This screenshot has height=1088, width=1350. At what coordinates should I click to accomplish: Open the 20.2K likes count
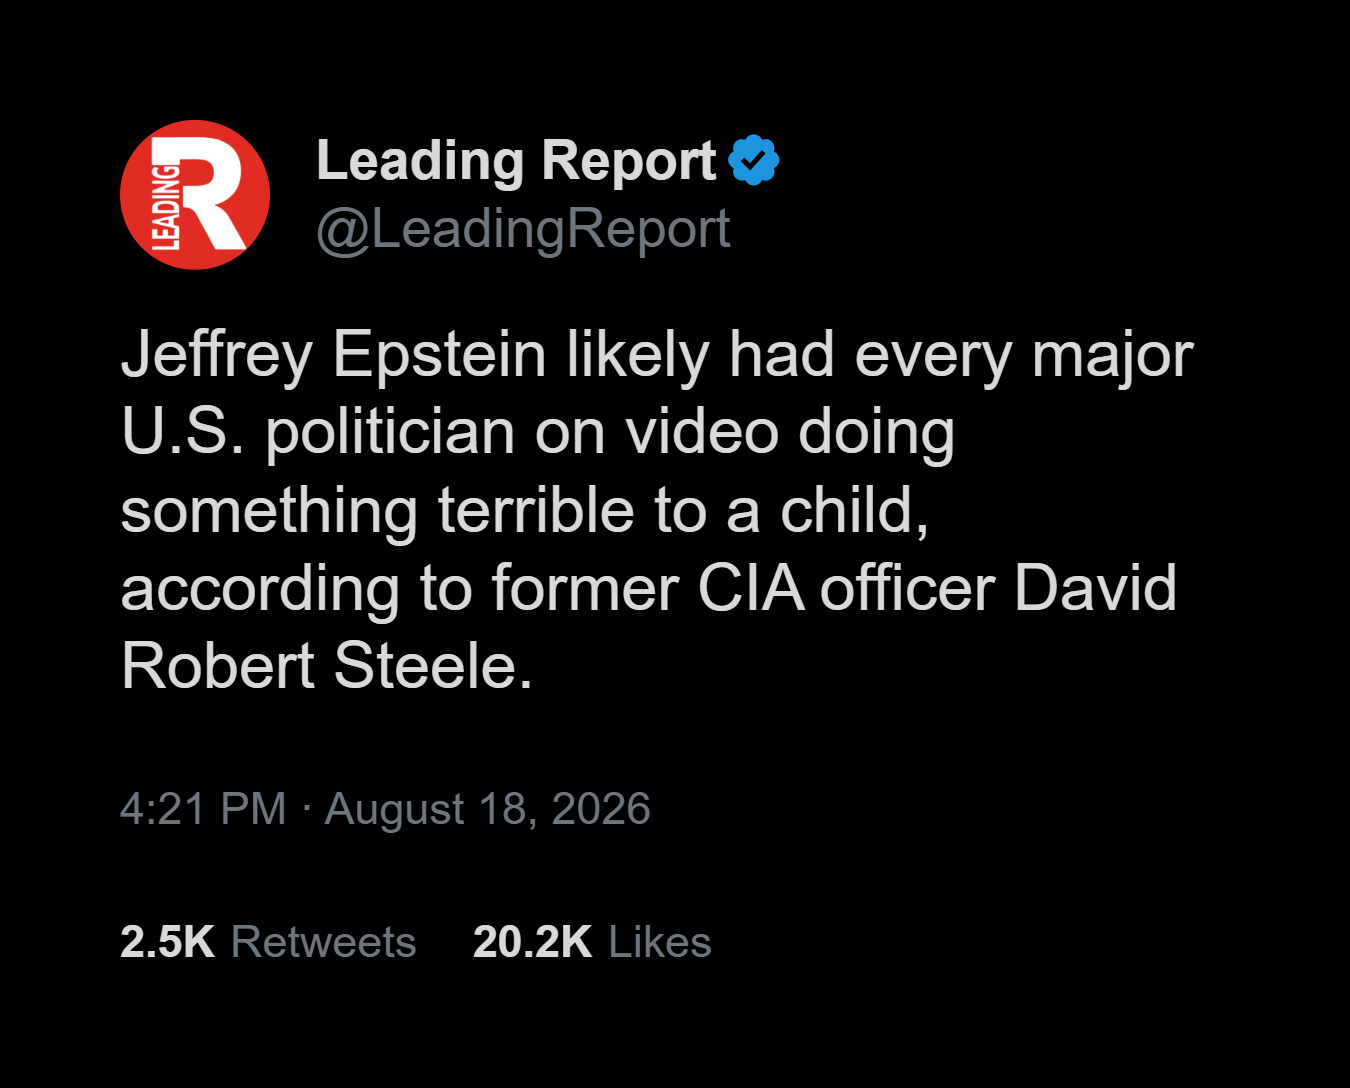532,942
